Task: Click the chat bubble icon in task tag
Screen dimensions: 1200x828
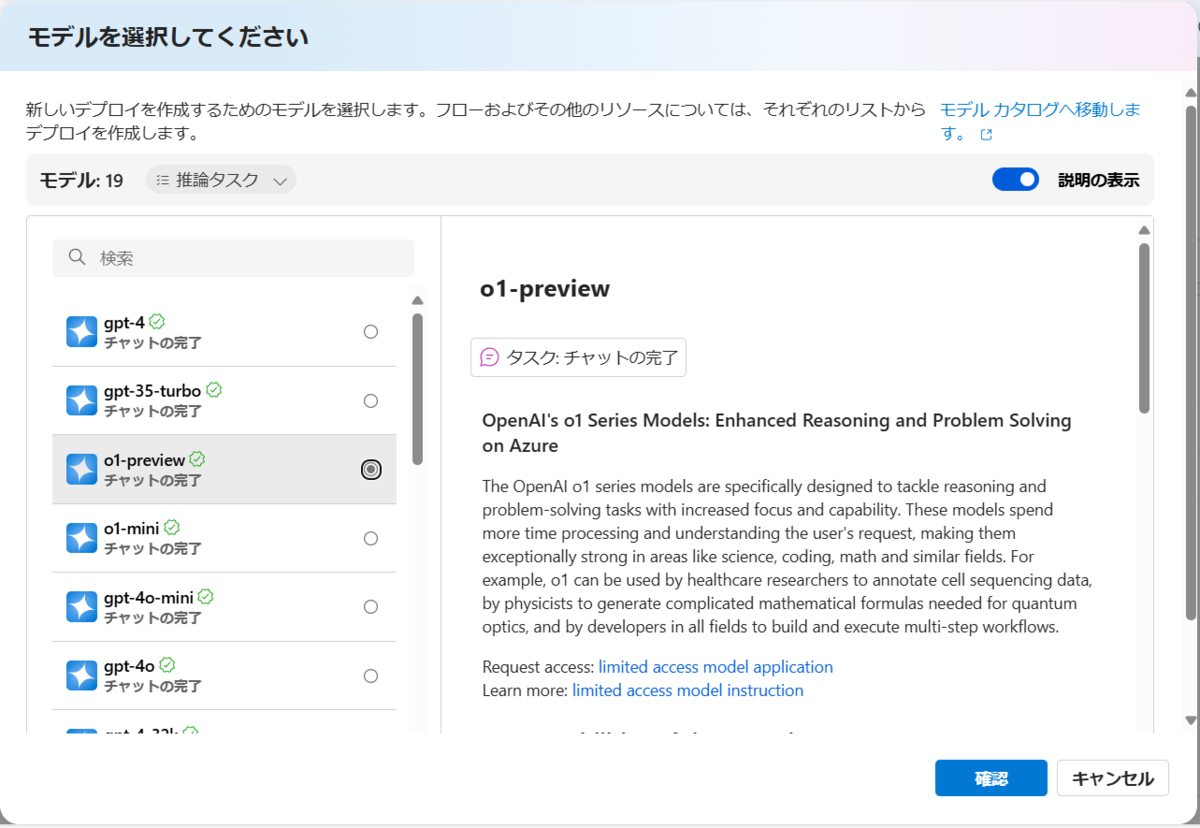Action: click(489, 357)
